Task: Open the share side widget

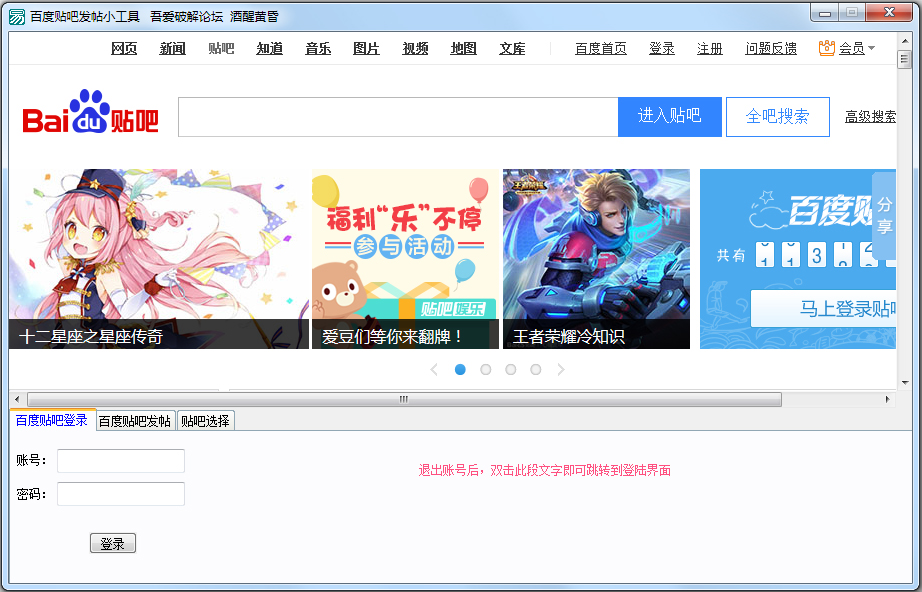Action: pos(884,215)
